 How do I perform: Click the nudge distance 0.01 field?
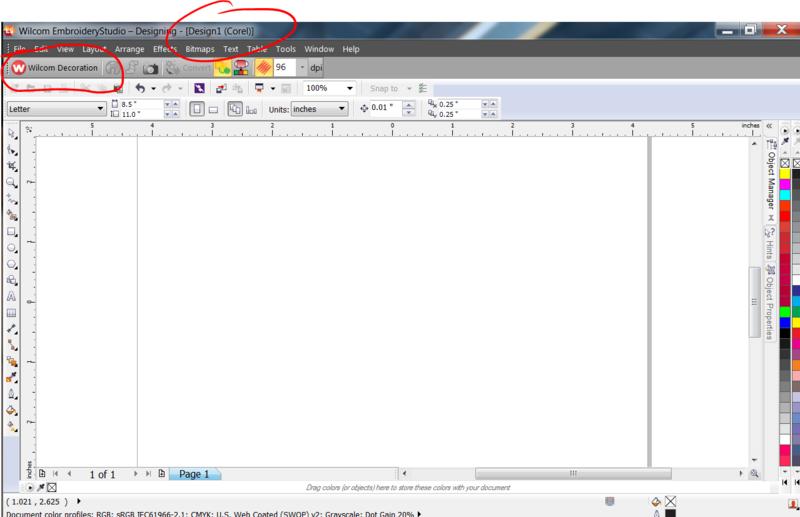click(386, 108)
